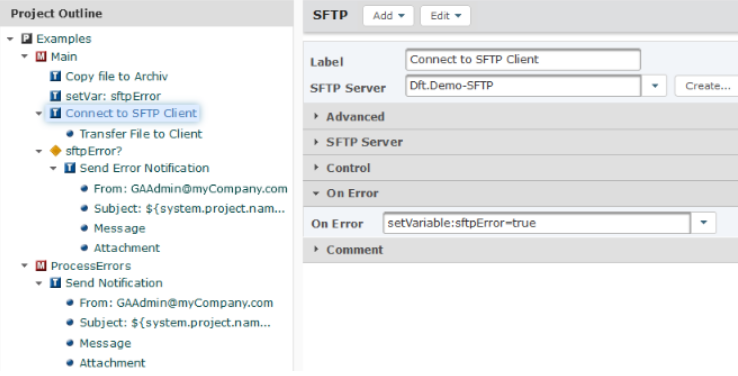Click the task icon beside Copy file to Archiv
This screenshot has height=376, width=738.
pyautogui.click(x=56, y=76)
